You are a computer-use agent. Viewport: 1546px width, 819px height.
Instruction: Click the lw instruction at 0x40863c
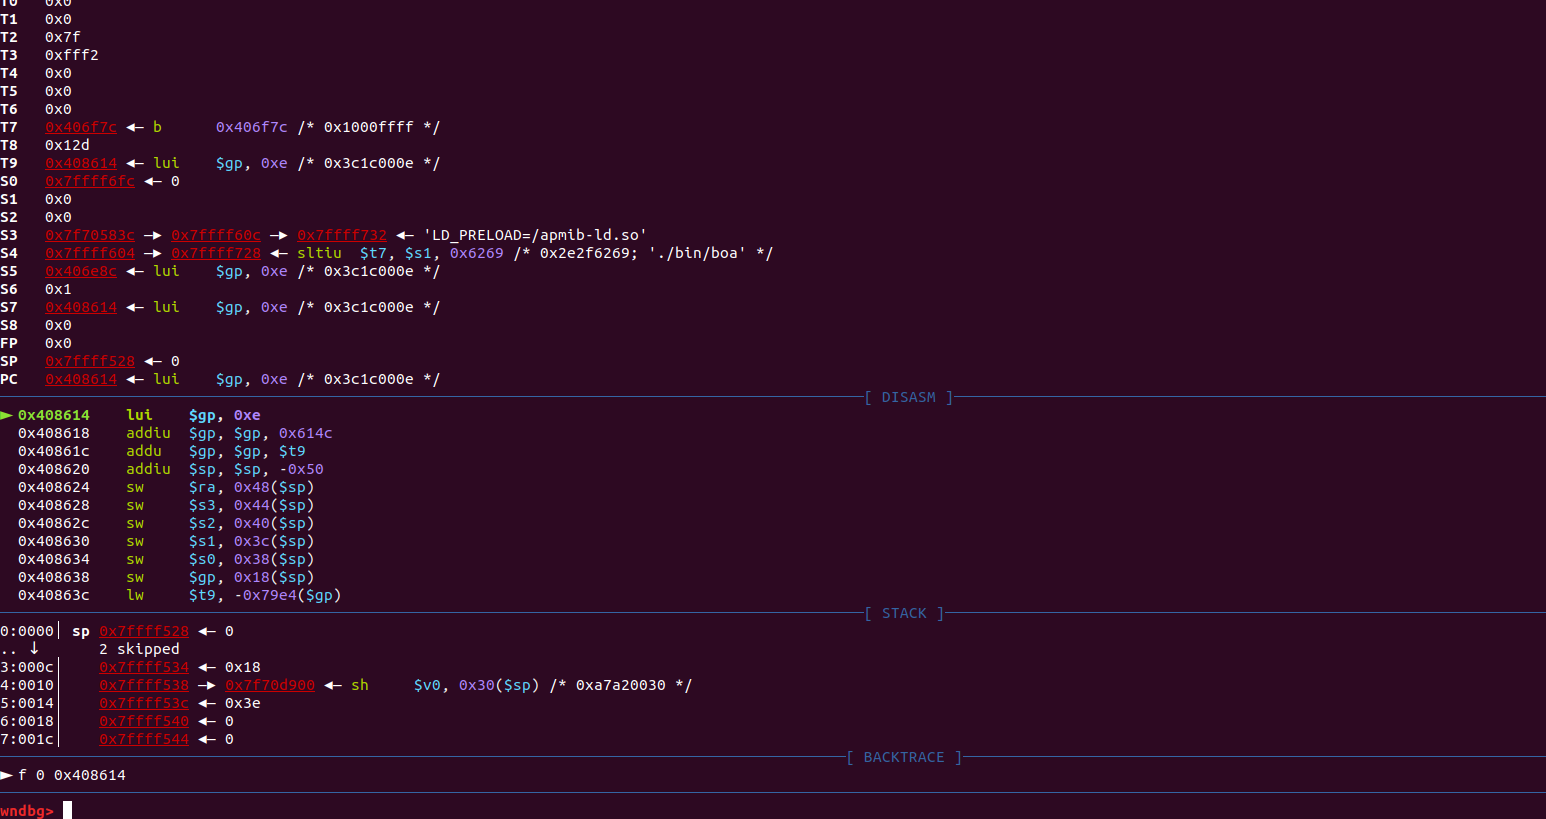pos(135,595)
